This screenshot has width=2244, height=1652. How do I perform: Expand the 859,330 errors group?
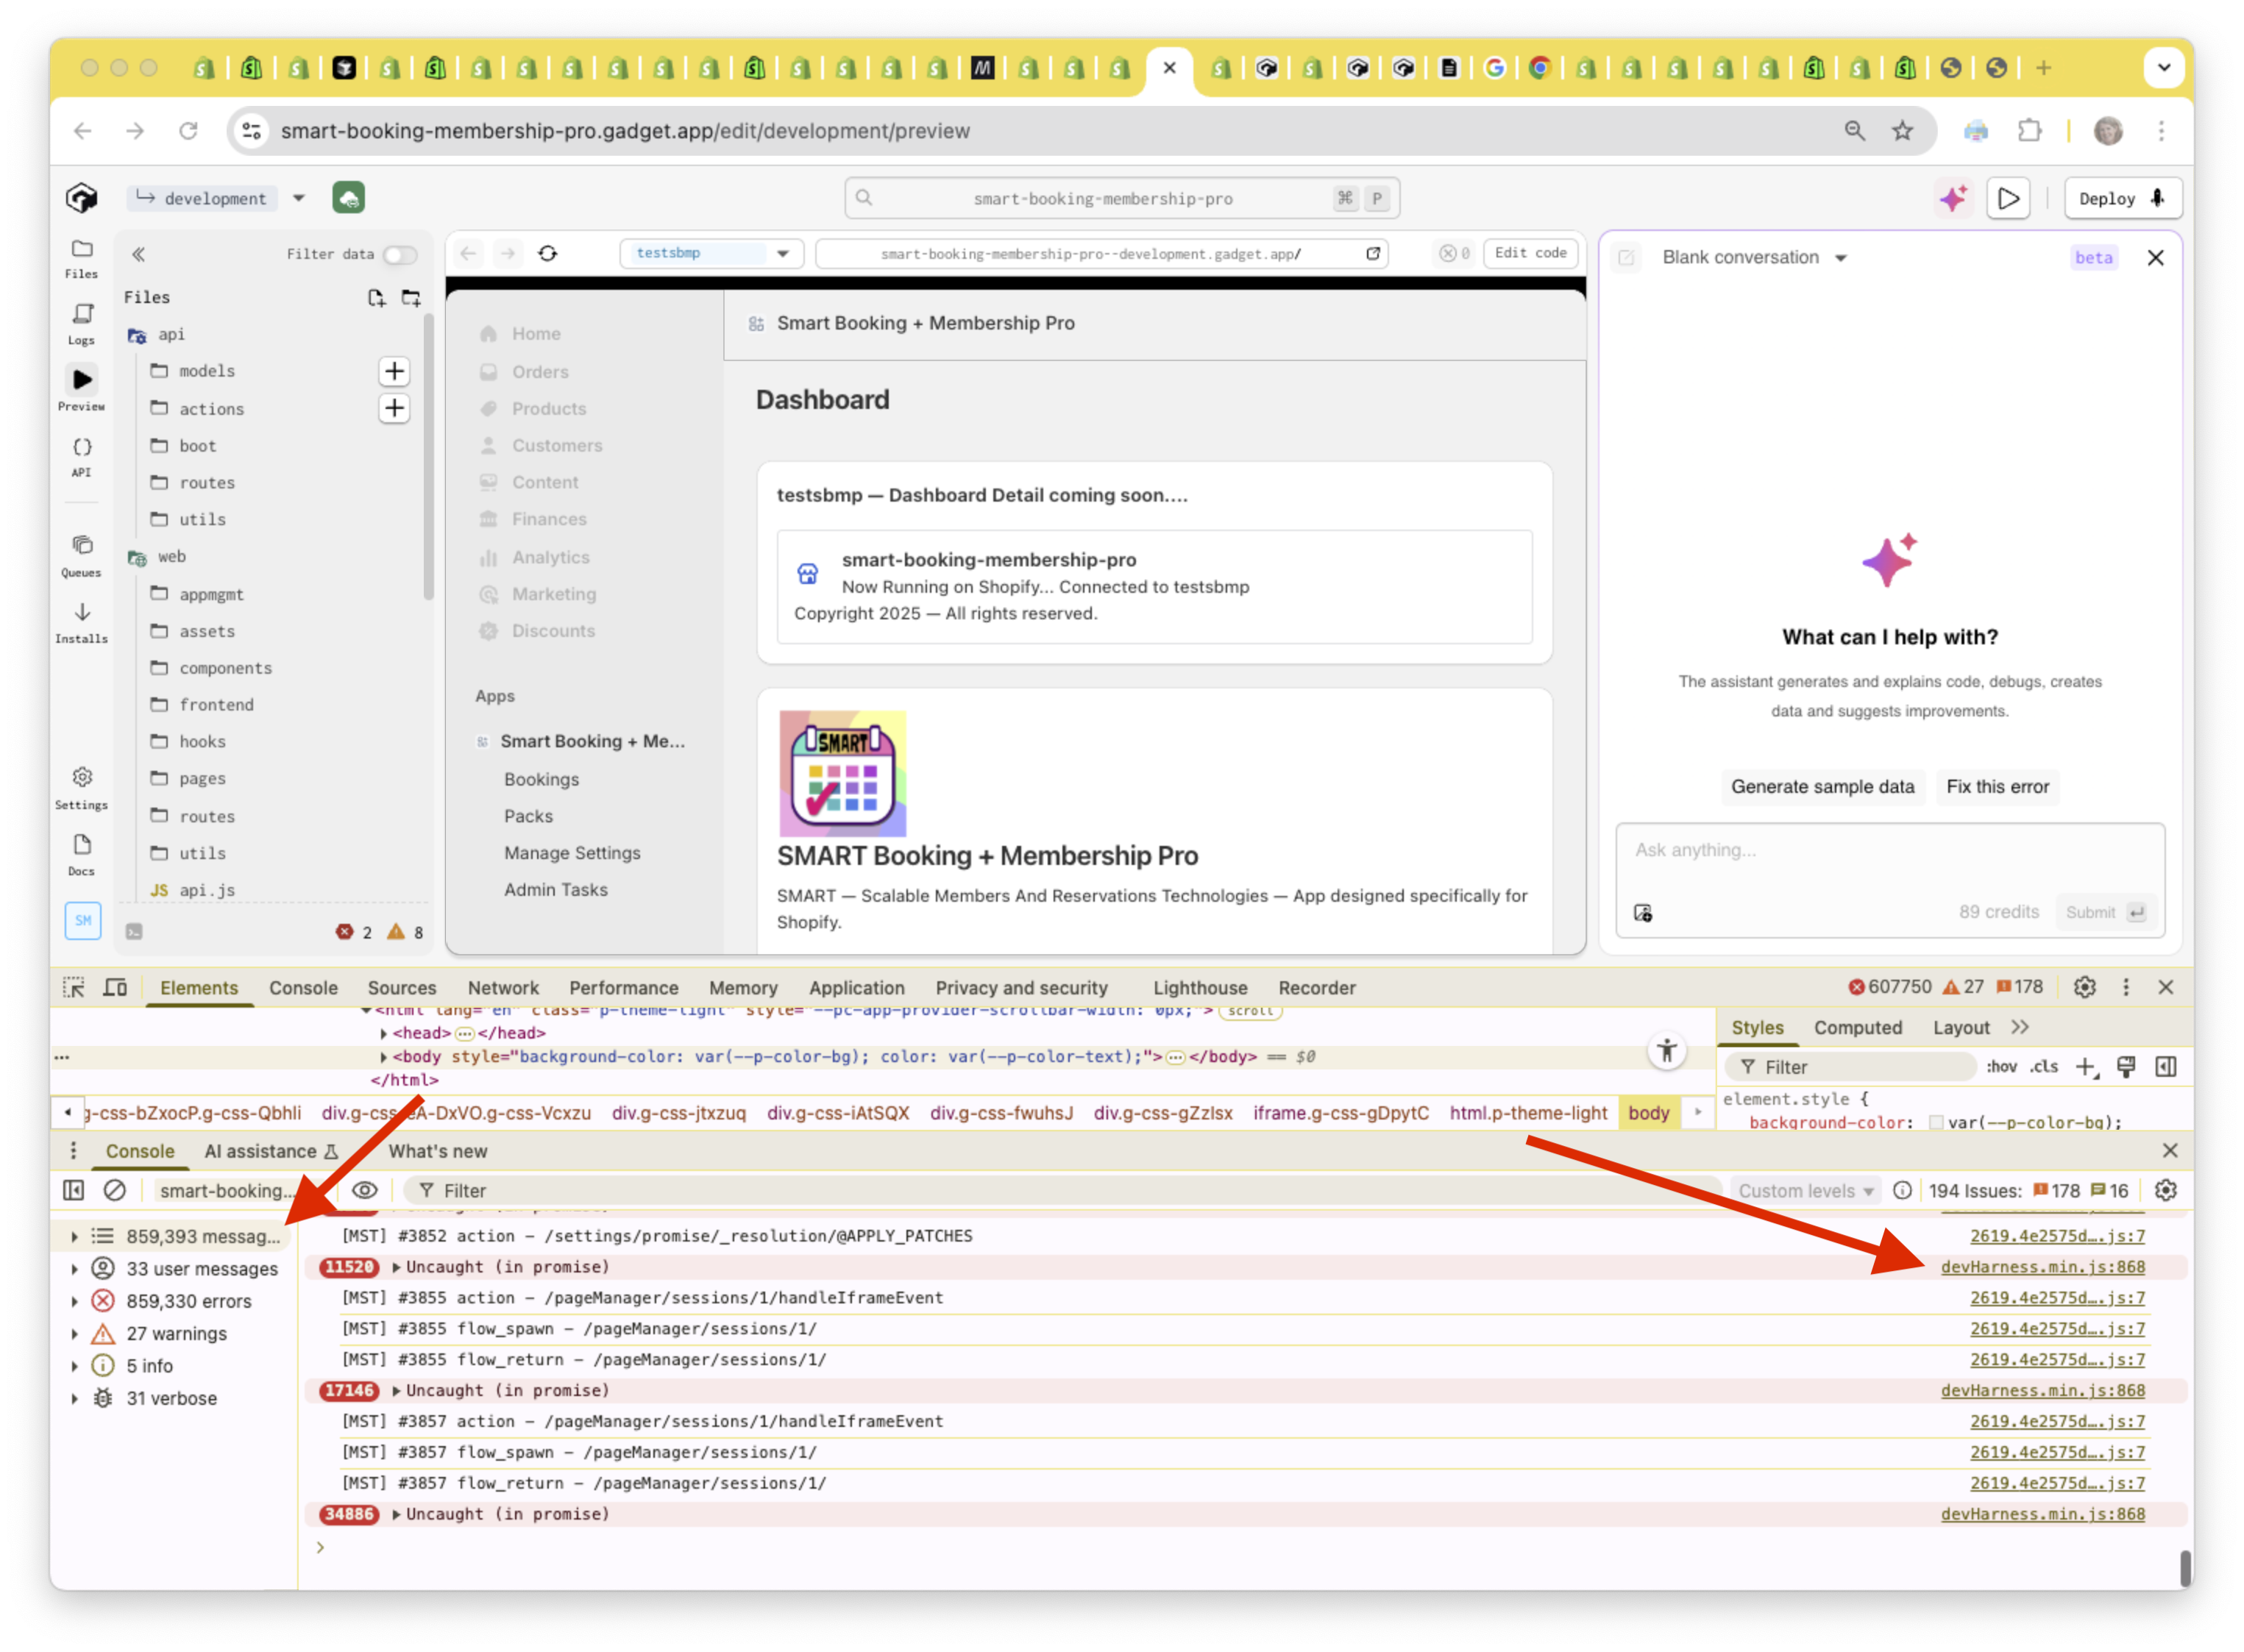click(x=74, y=1301)
